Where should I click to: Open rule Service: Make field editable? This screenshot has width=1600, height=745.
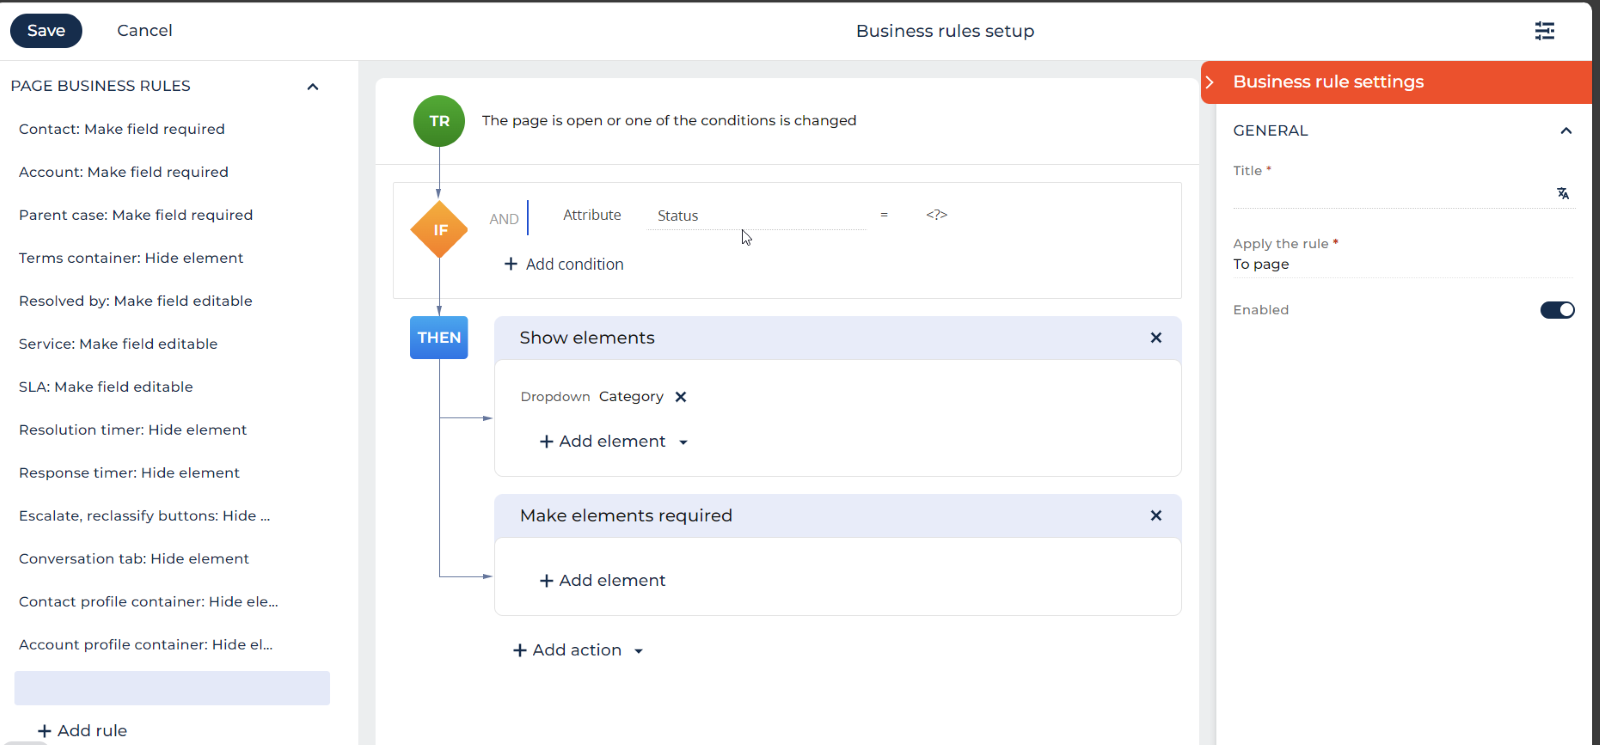[x=118, y=344]
